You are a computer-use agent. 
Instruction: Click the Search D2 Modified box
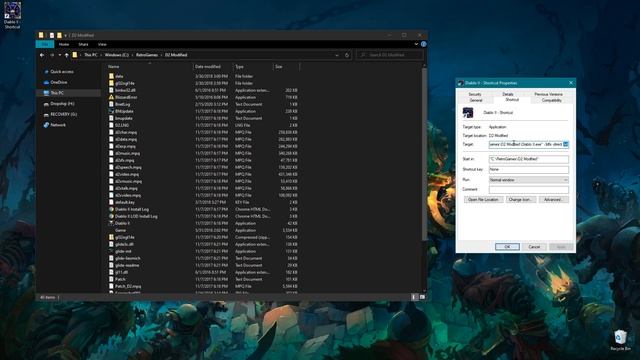point(389,55)
